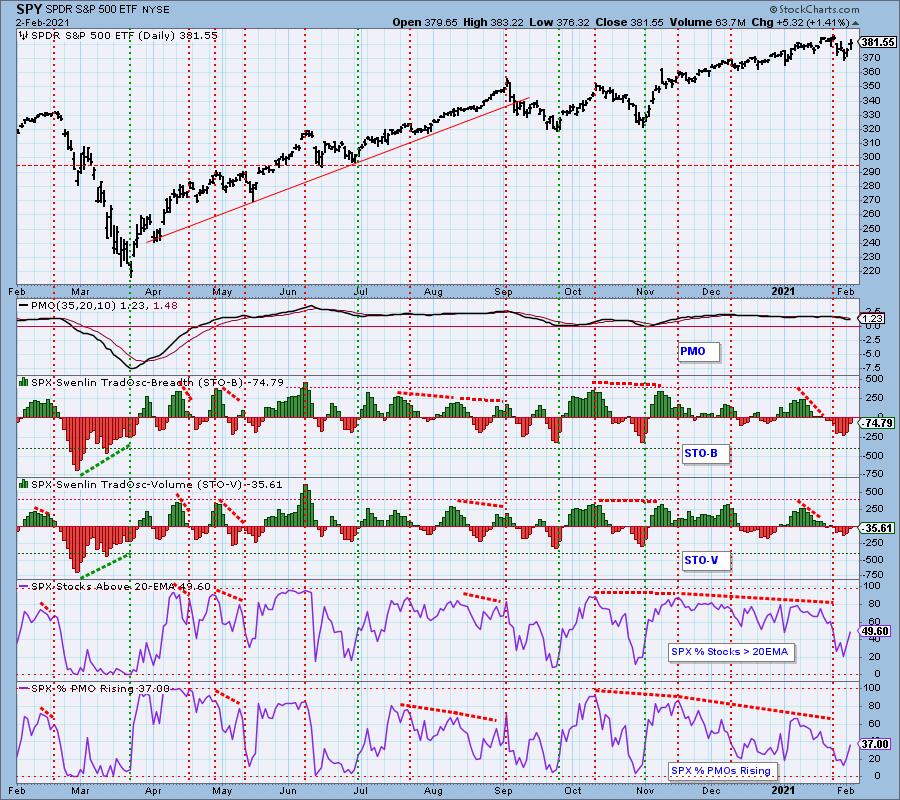Click the 2-Feb-2021 date label

(43, 22)
